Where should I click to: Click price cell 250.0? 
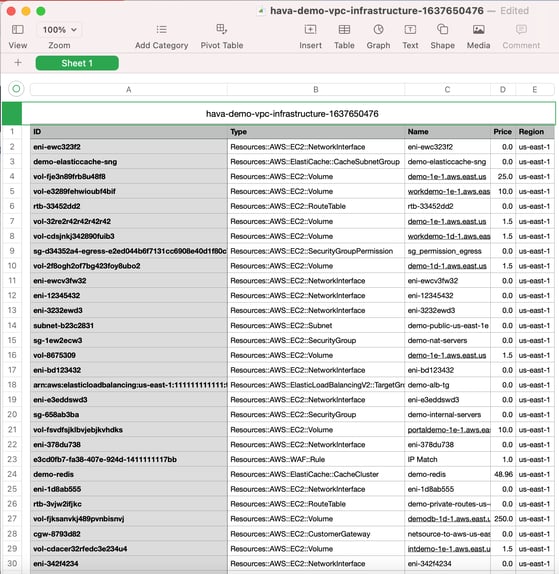[x=503, y=519]
